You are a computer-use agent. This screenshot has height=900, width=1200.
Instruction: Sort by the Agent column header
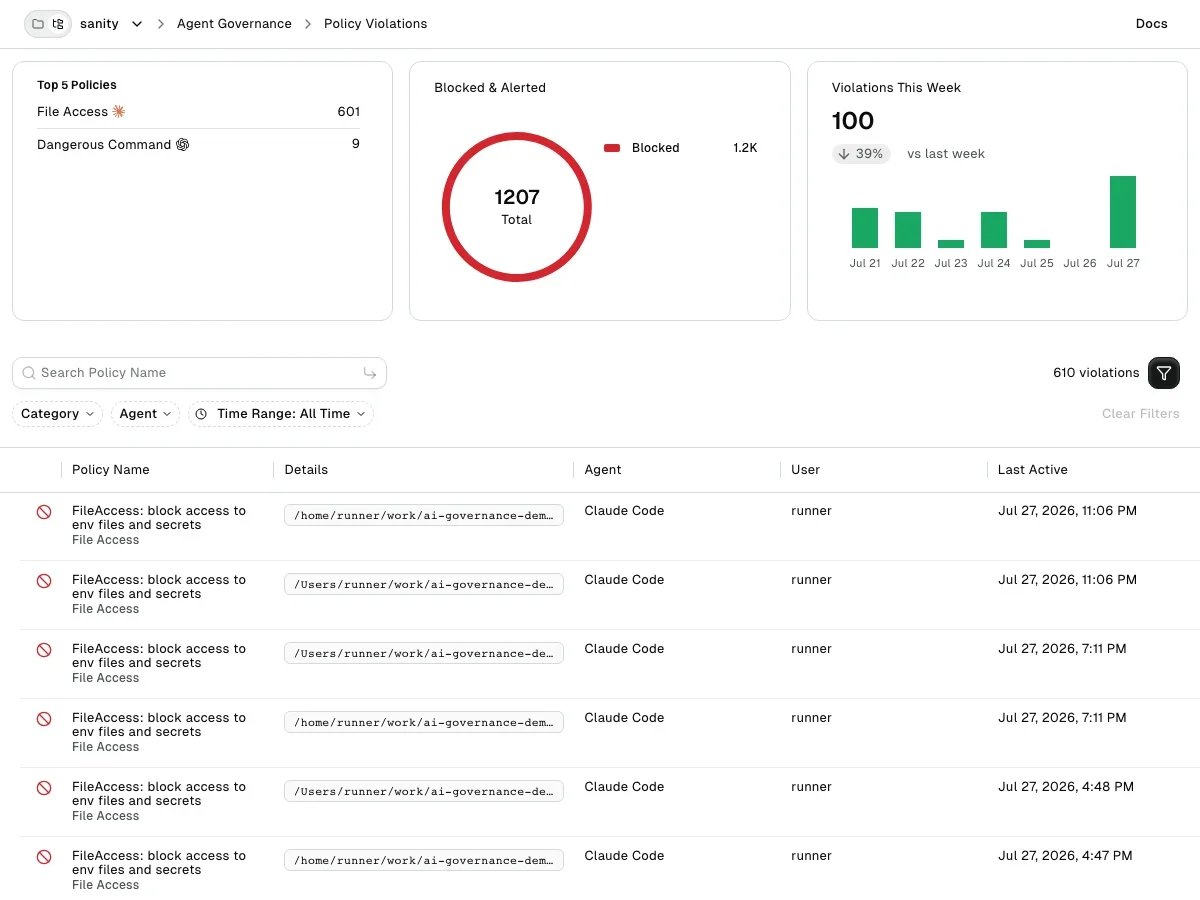(603, 470)
